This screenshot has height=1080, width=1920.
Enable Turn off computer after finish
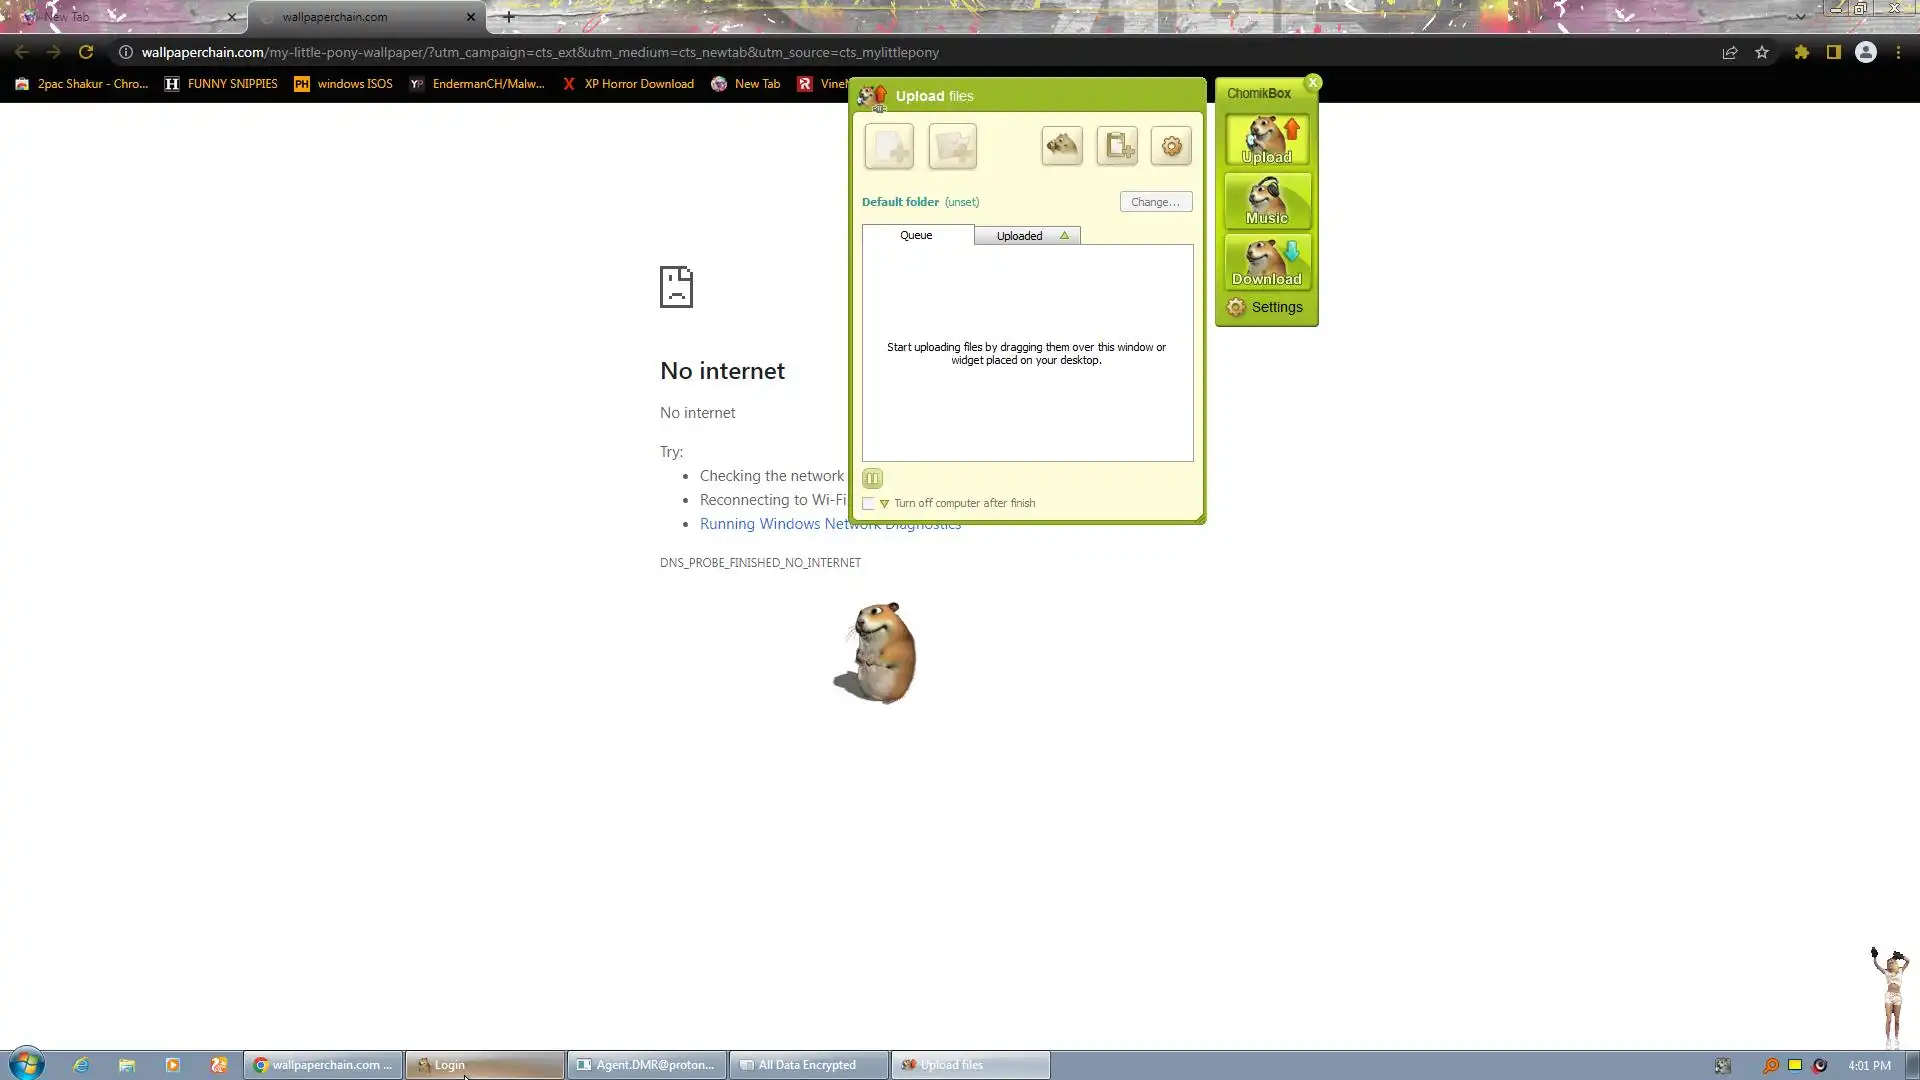pos(868,504)
